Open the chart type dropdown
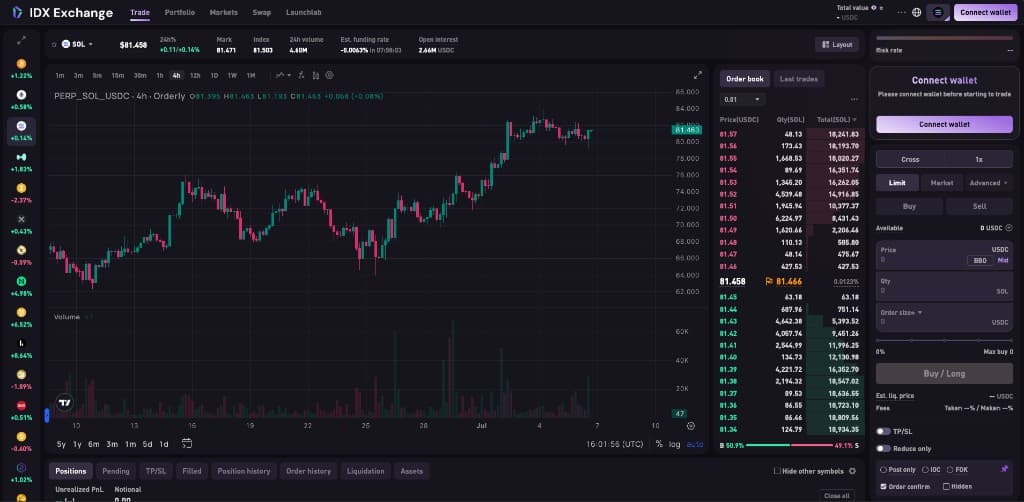Image resolution: width=1024 pixels, height=502 pixels. (283, 75)
